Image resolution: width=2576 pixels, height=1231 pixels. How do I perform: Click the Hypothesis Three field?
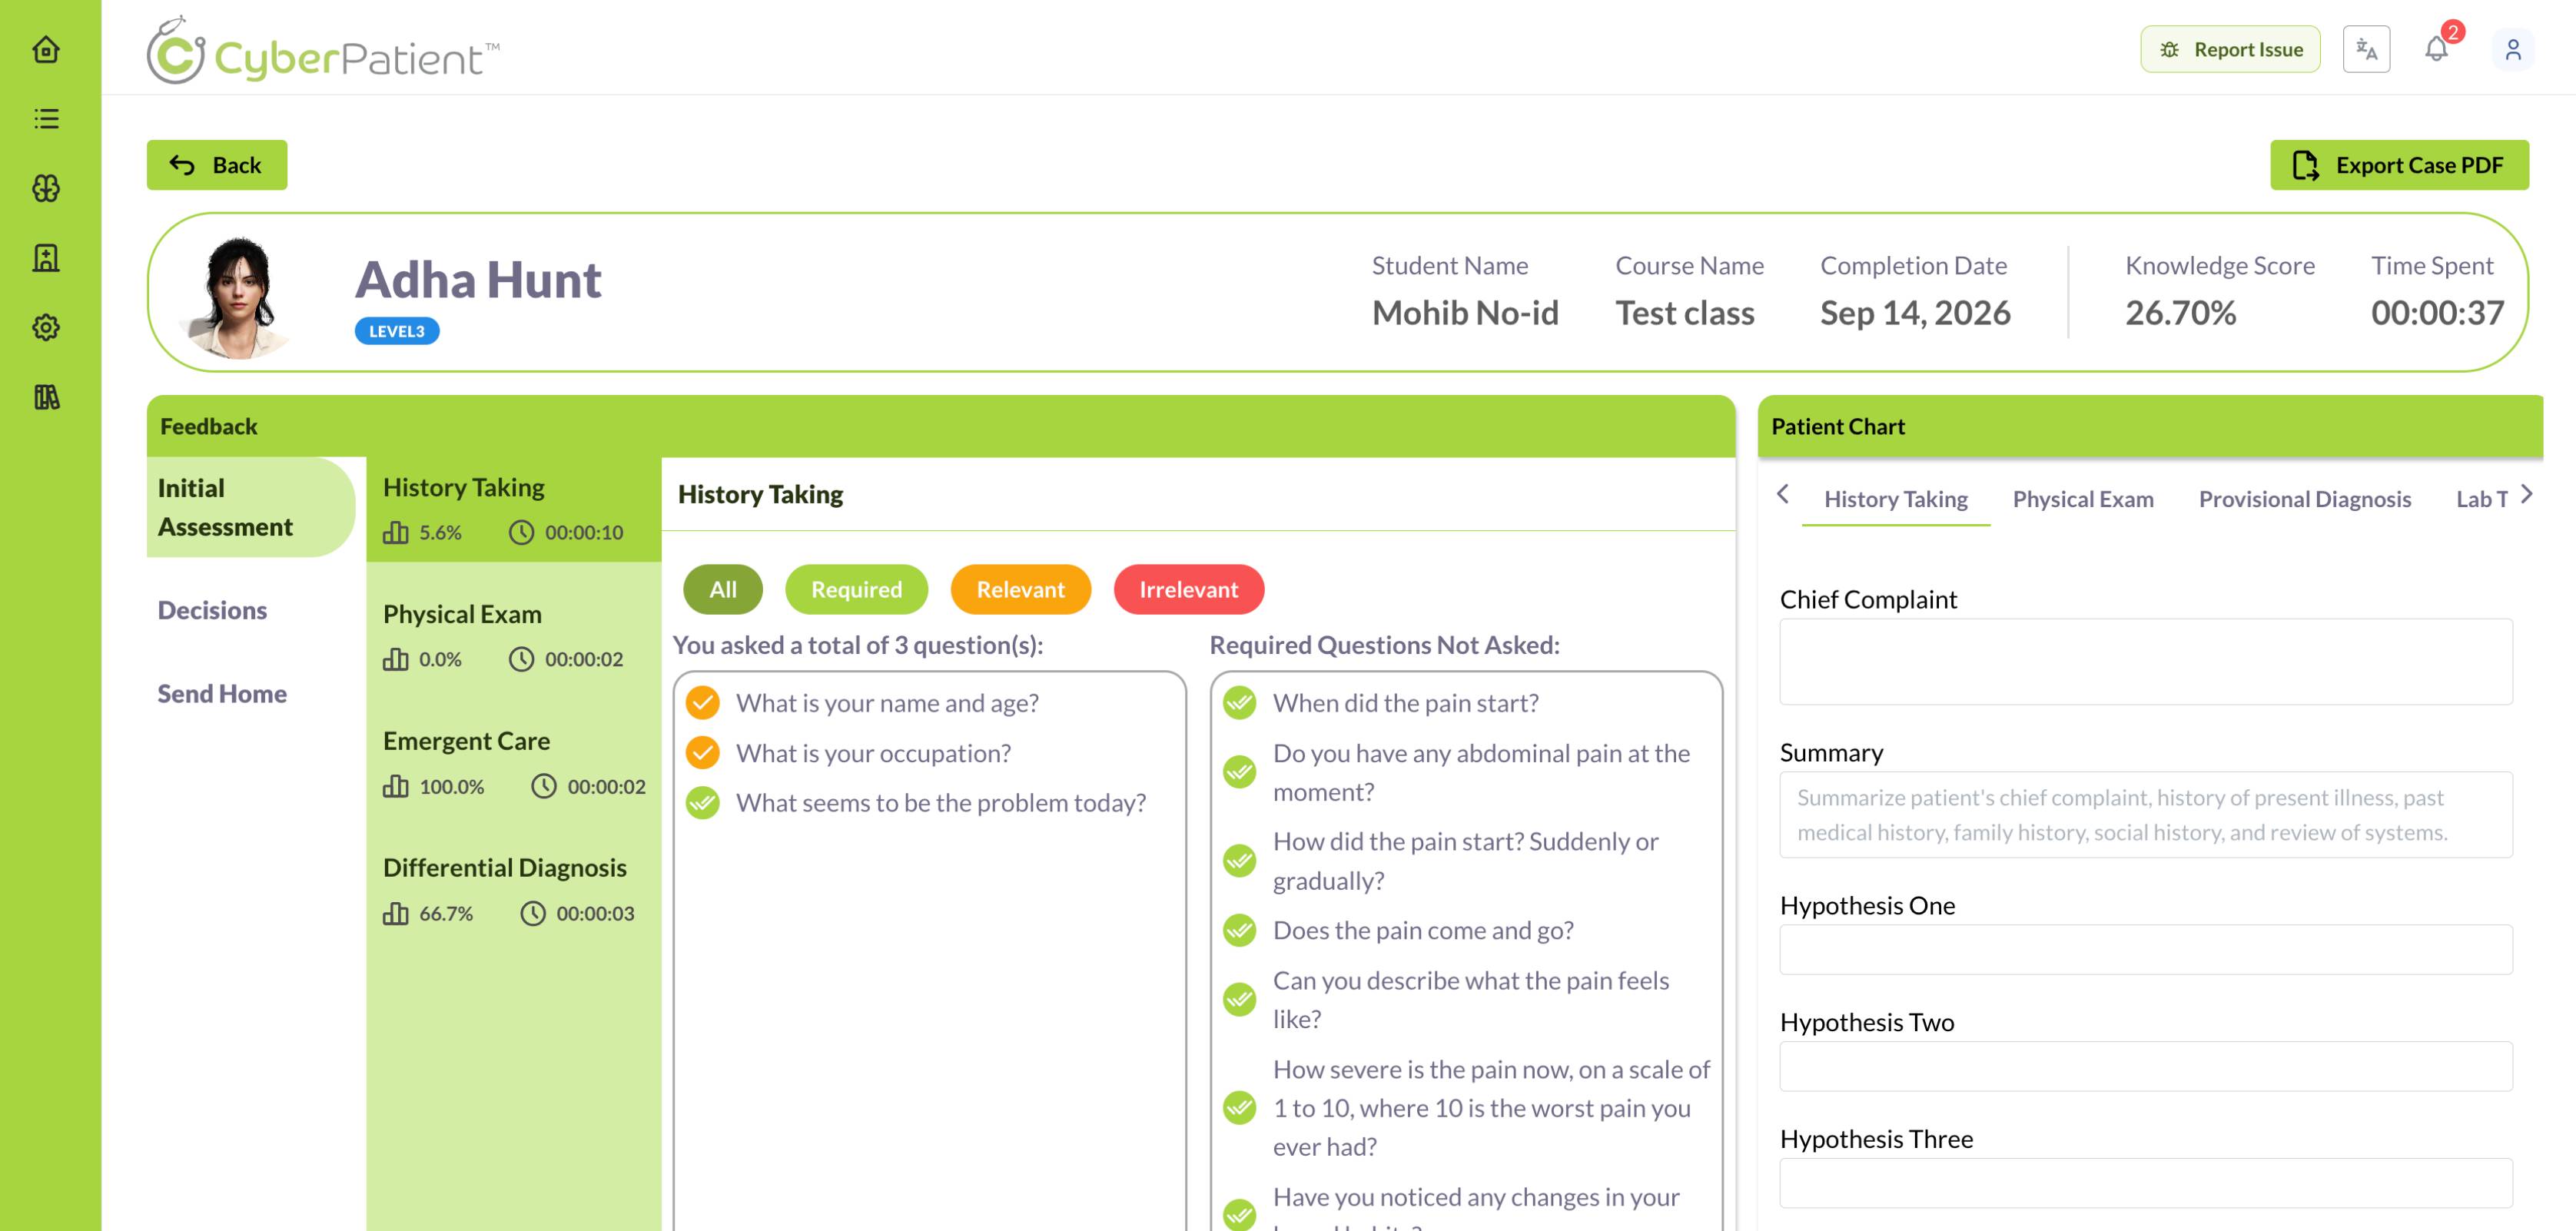point(2145,1183)
